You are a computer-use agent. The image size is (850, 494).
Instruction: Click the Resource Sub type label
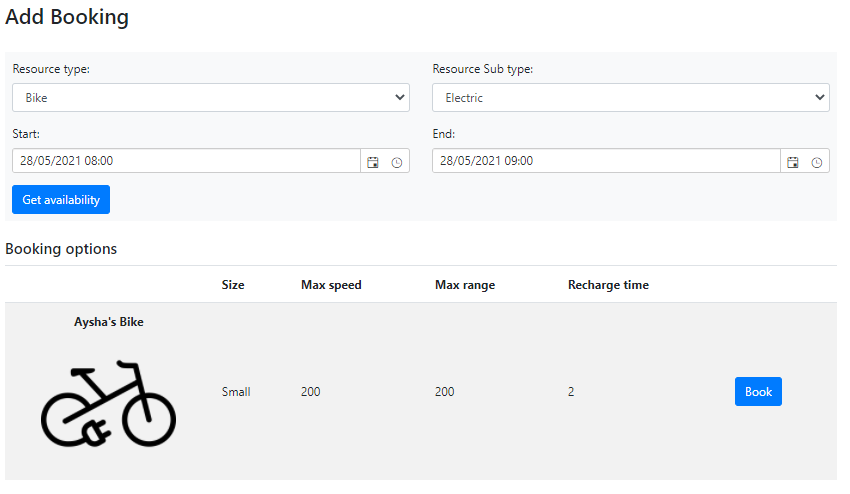click(x=483, y=69)
